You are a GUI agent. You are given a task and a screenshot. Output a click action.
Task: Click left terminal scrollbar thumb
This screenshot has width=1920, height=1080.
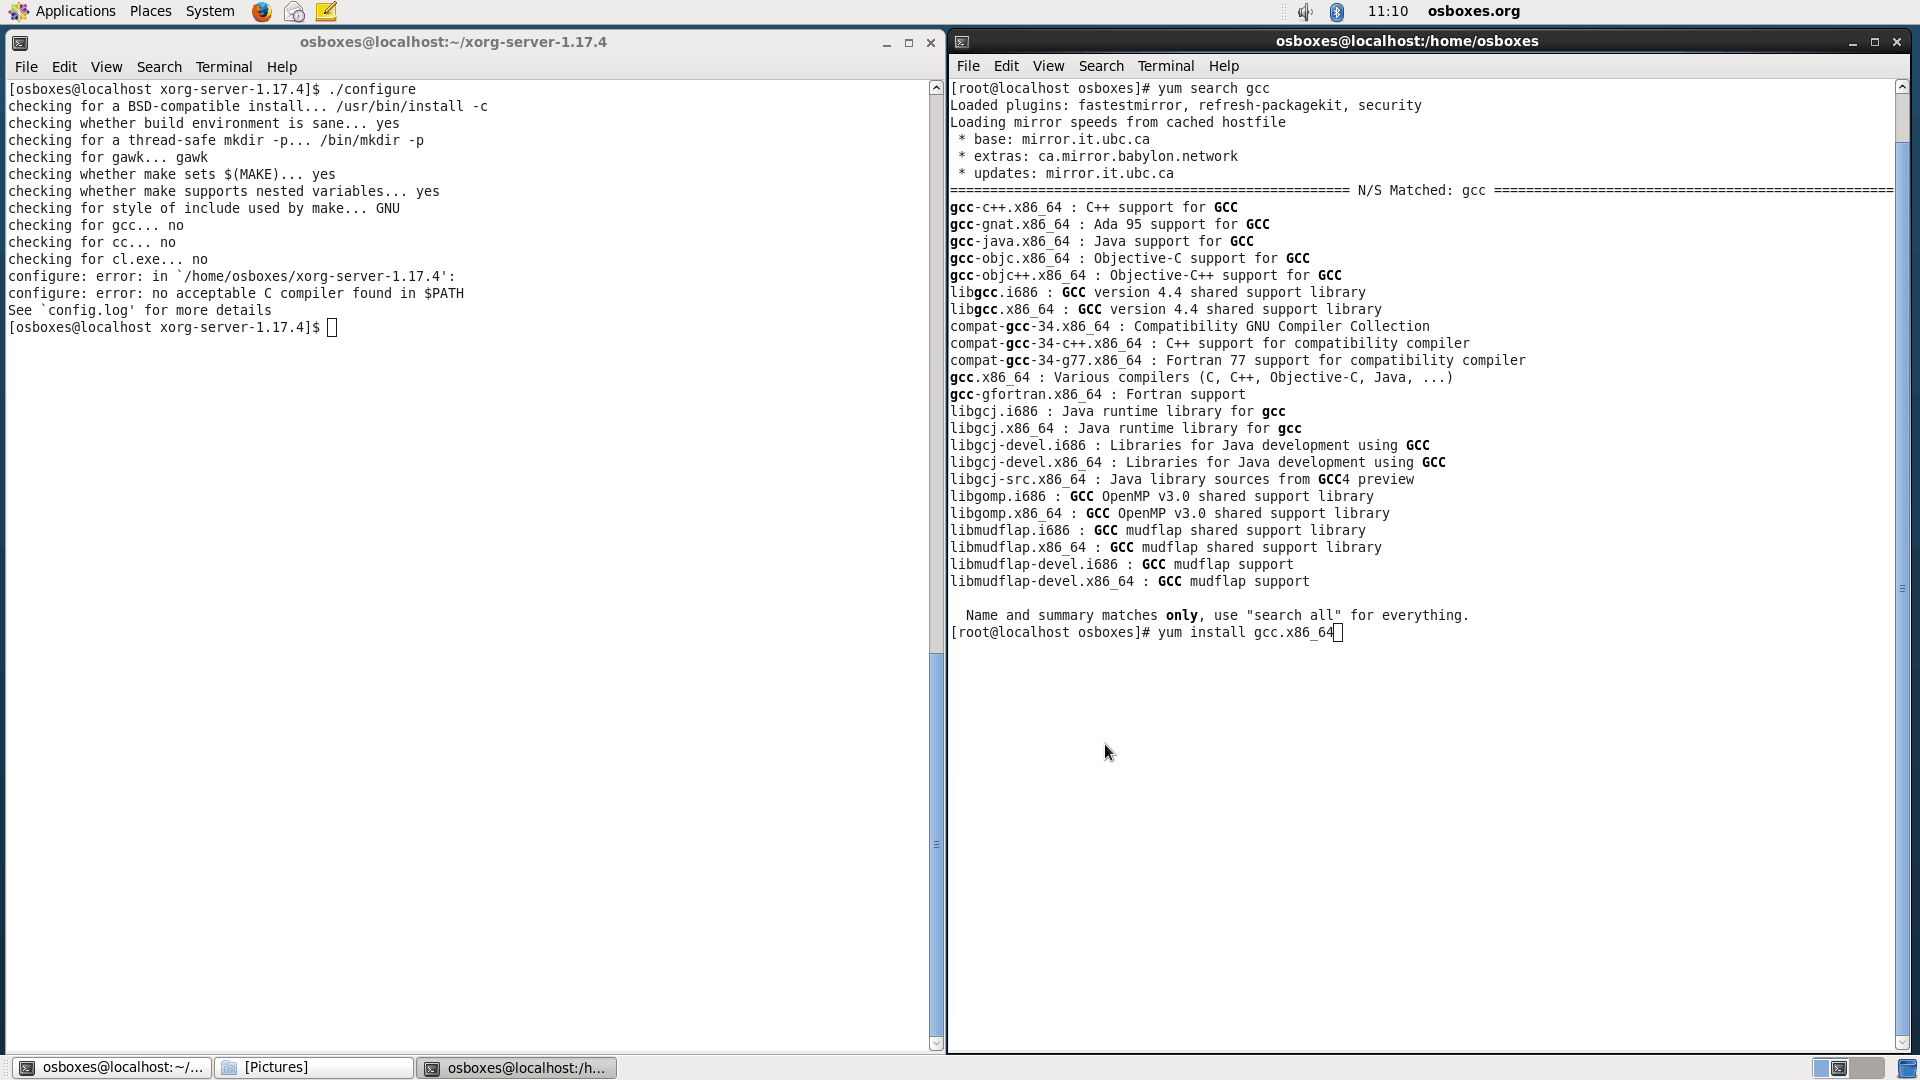pos(936,844)
